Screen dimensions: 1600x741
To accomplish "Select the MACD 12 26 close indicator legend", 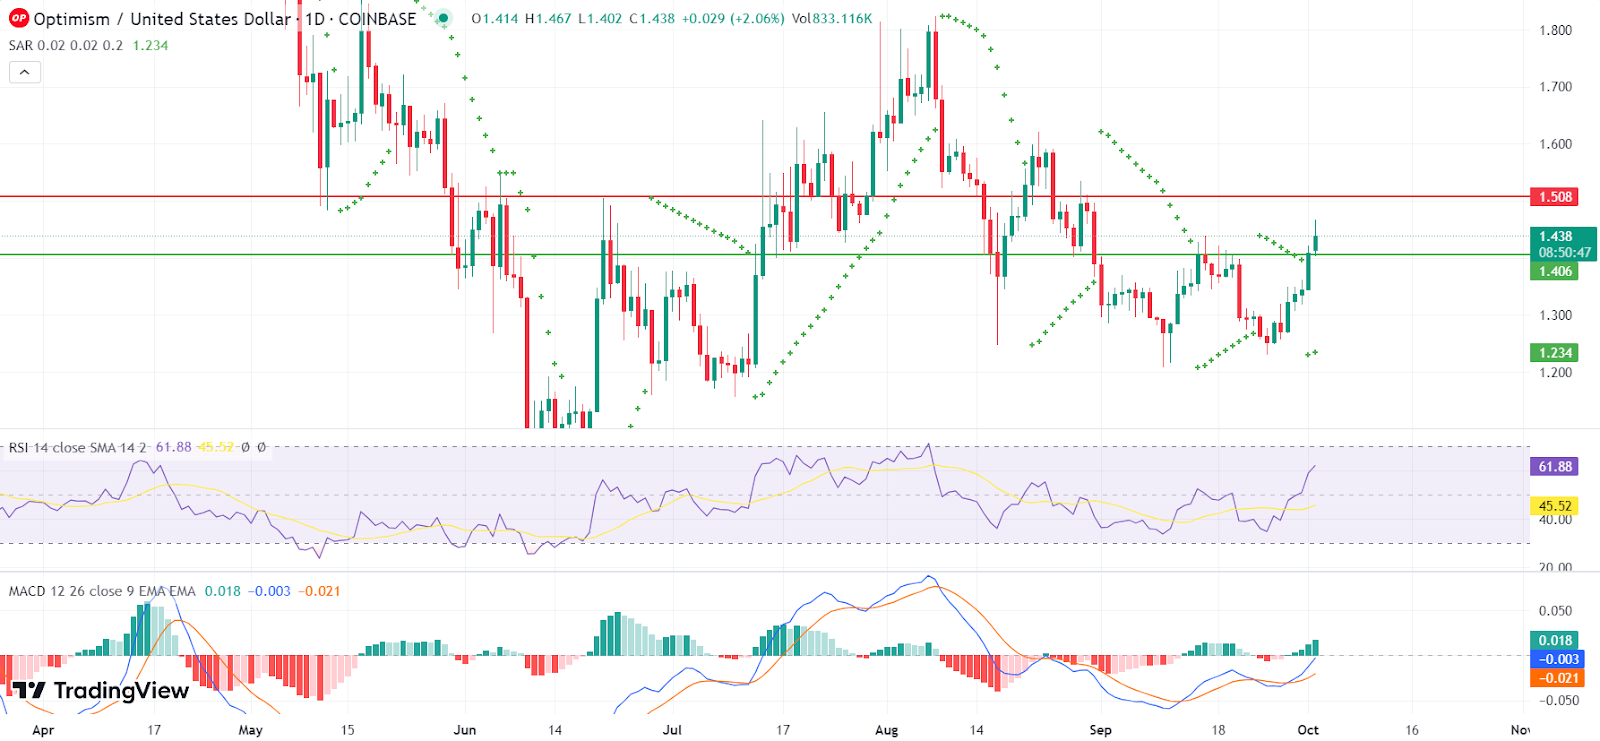I will click(x=102, y=591).
